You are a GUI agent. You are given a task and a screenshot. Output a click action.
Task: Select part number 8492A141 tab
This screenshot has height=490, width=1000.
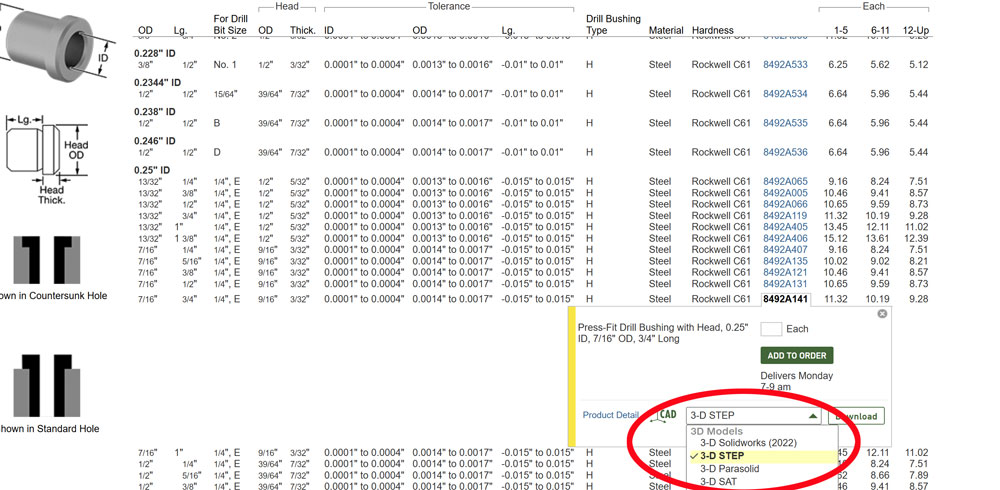tap(785, 299)
